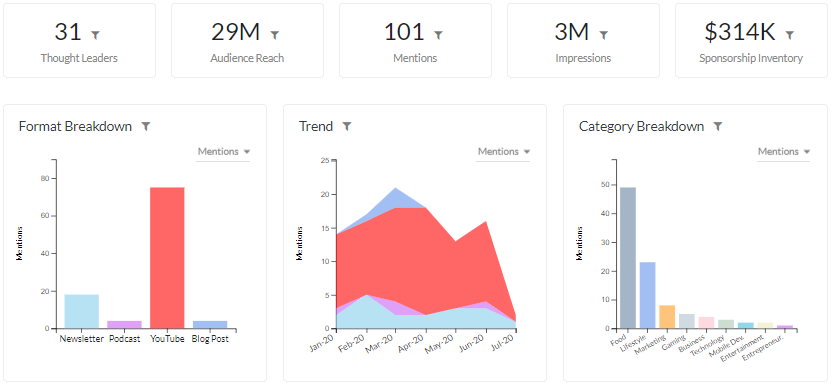Click filter icon next to $314K Sponsorship Inventory
The image size is (832, 387).
click(x=790, y=35)
